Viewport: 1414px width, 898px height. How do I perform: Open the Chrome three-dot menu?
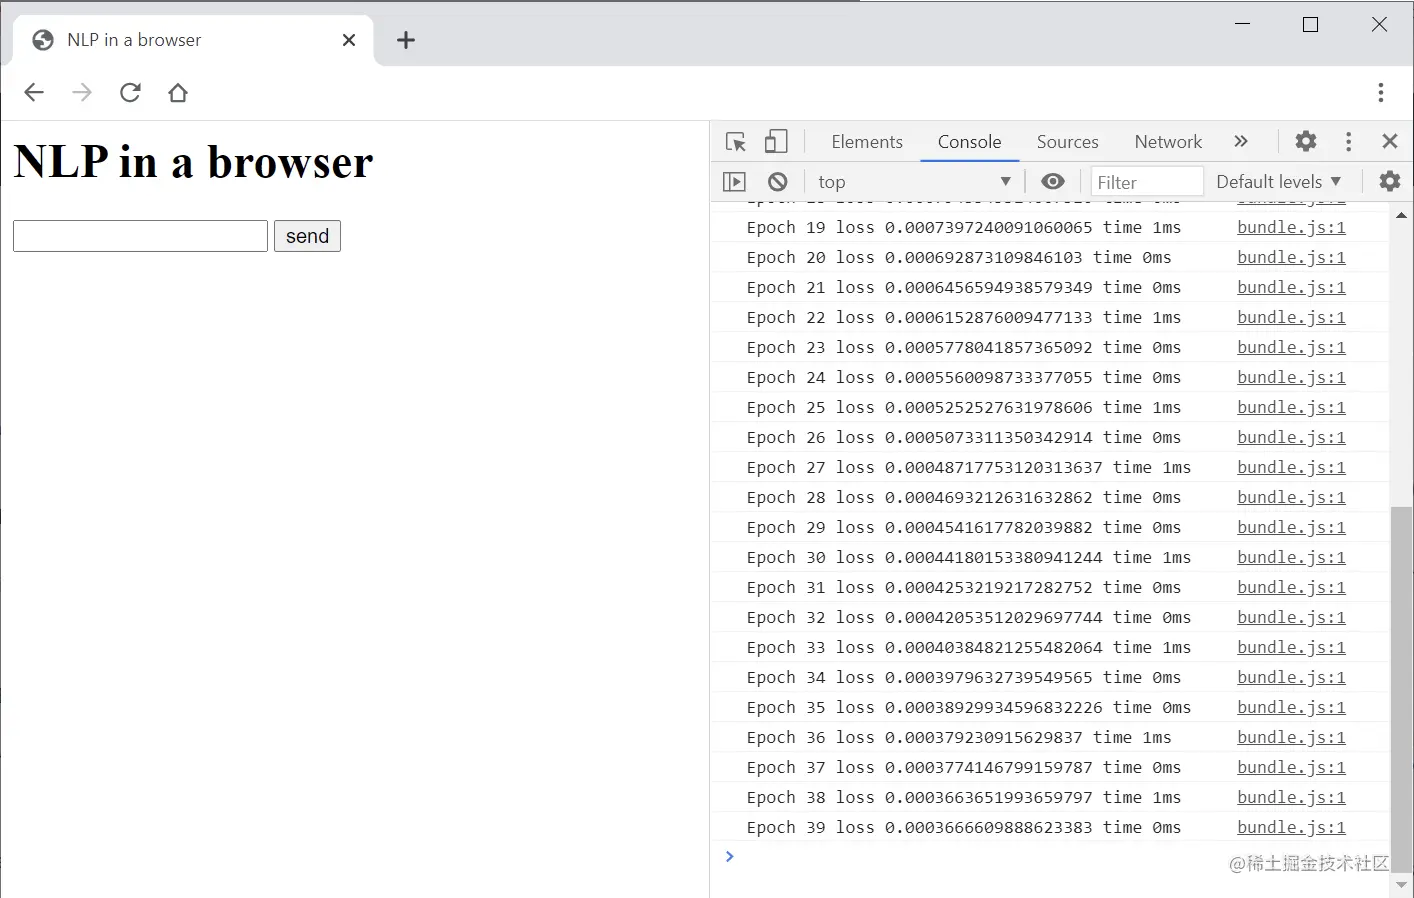[x=1381, y=93]
